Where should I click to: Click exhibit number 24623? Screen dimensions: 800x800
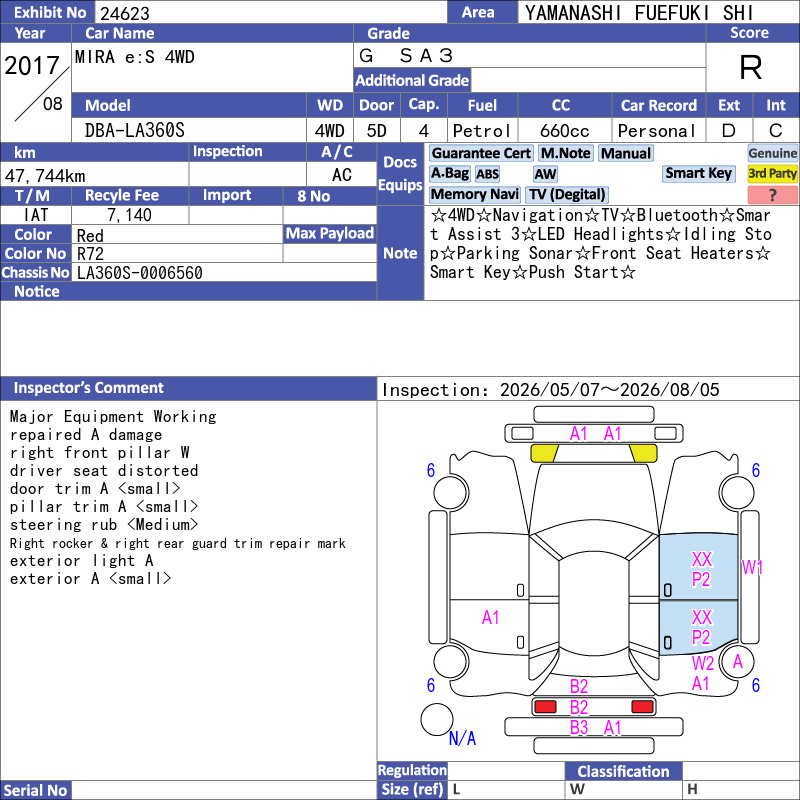125,13
